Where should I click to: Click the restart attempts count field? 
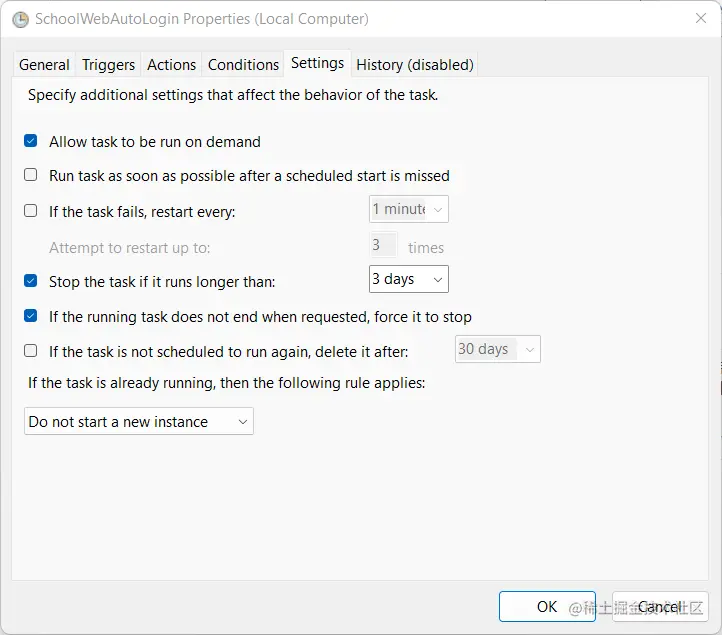click(x=383, y=245)
